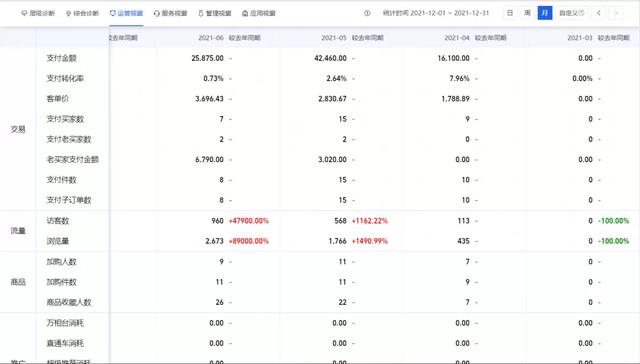Click the 客单价 row label
Screen dimensions: 640x364
(x=58, y=99)
